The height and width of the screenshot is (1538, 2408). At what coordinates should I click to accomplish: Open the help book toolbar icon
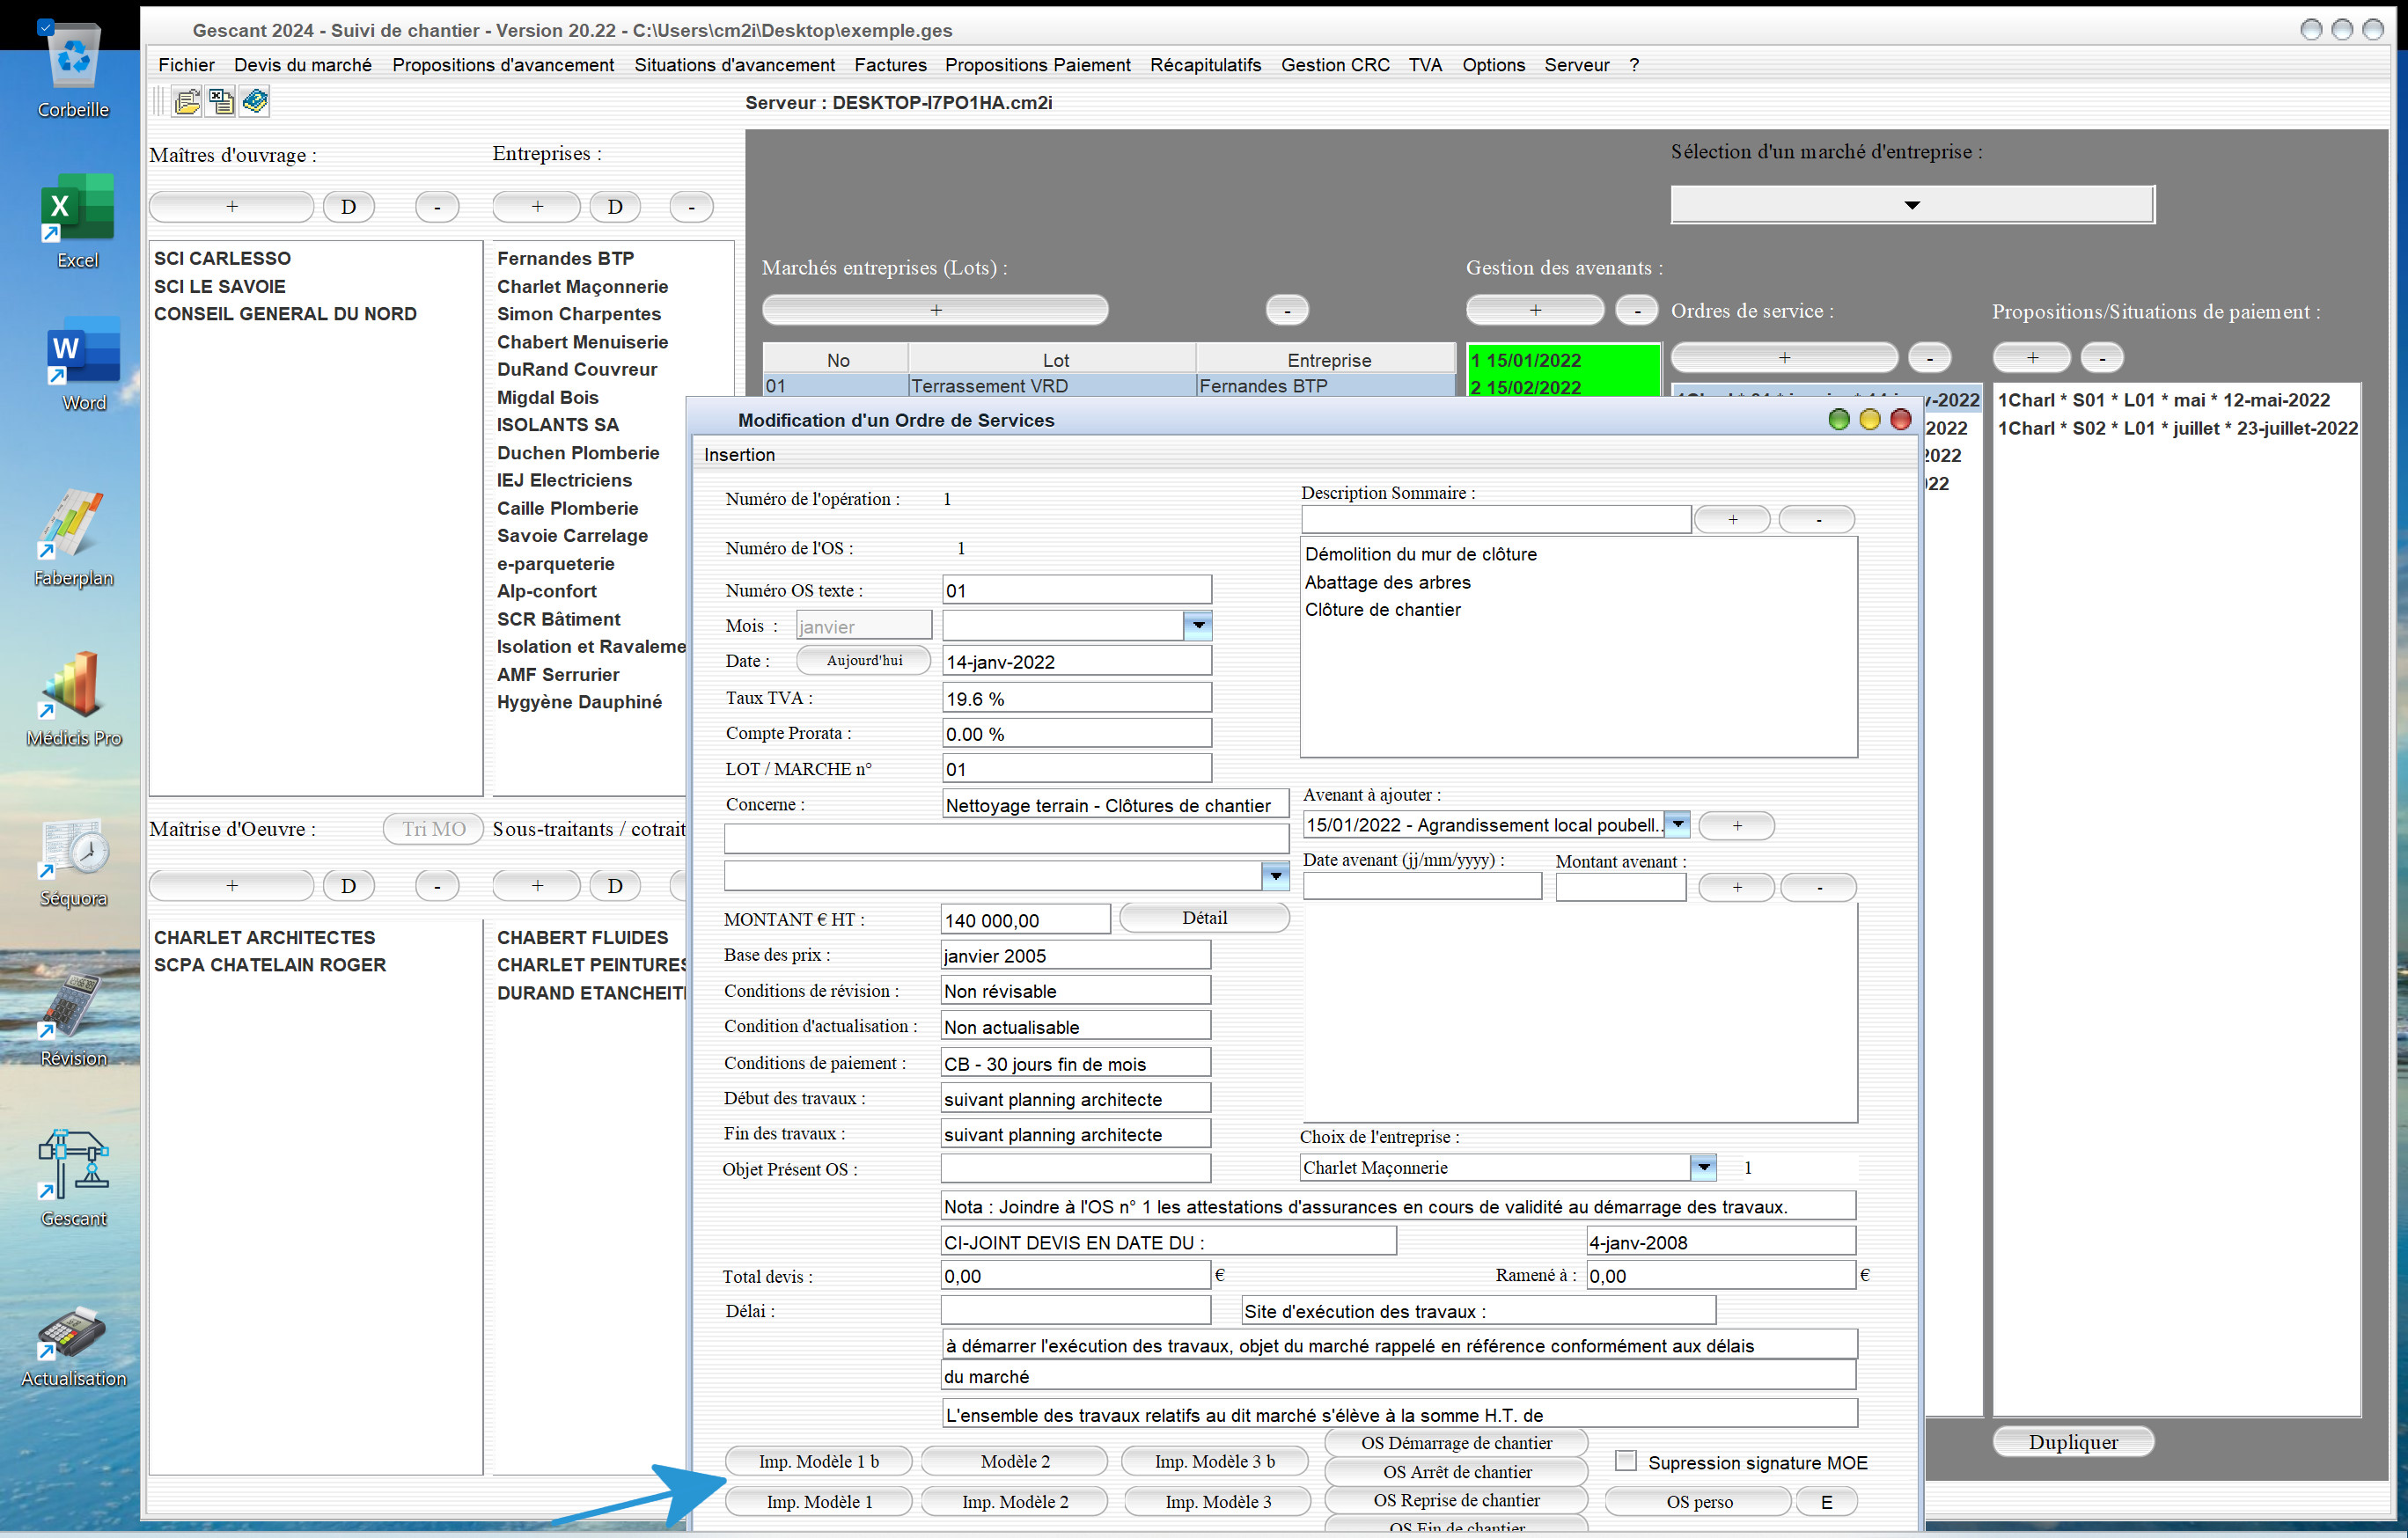[x=255, y=102]
